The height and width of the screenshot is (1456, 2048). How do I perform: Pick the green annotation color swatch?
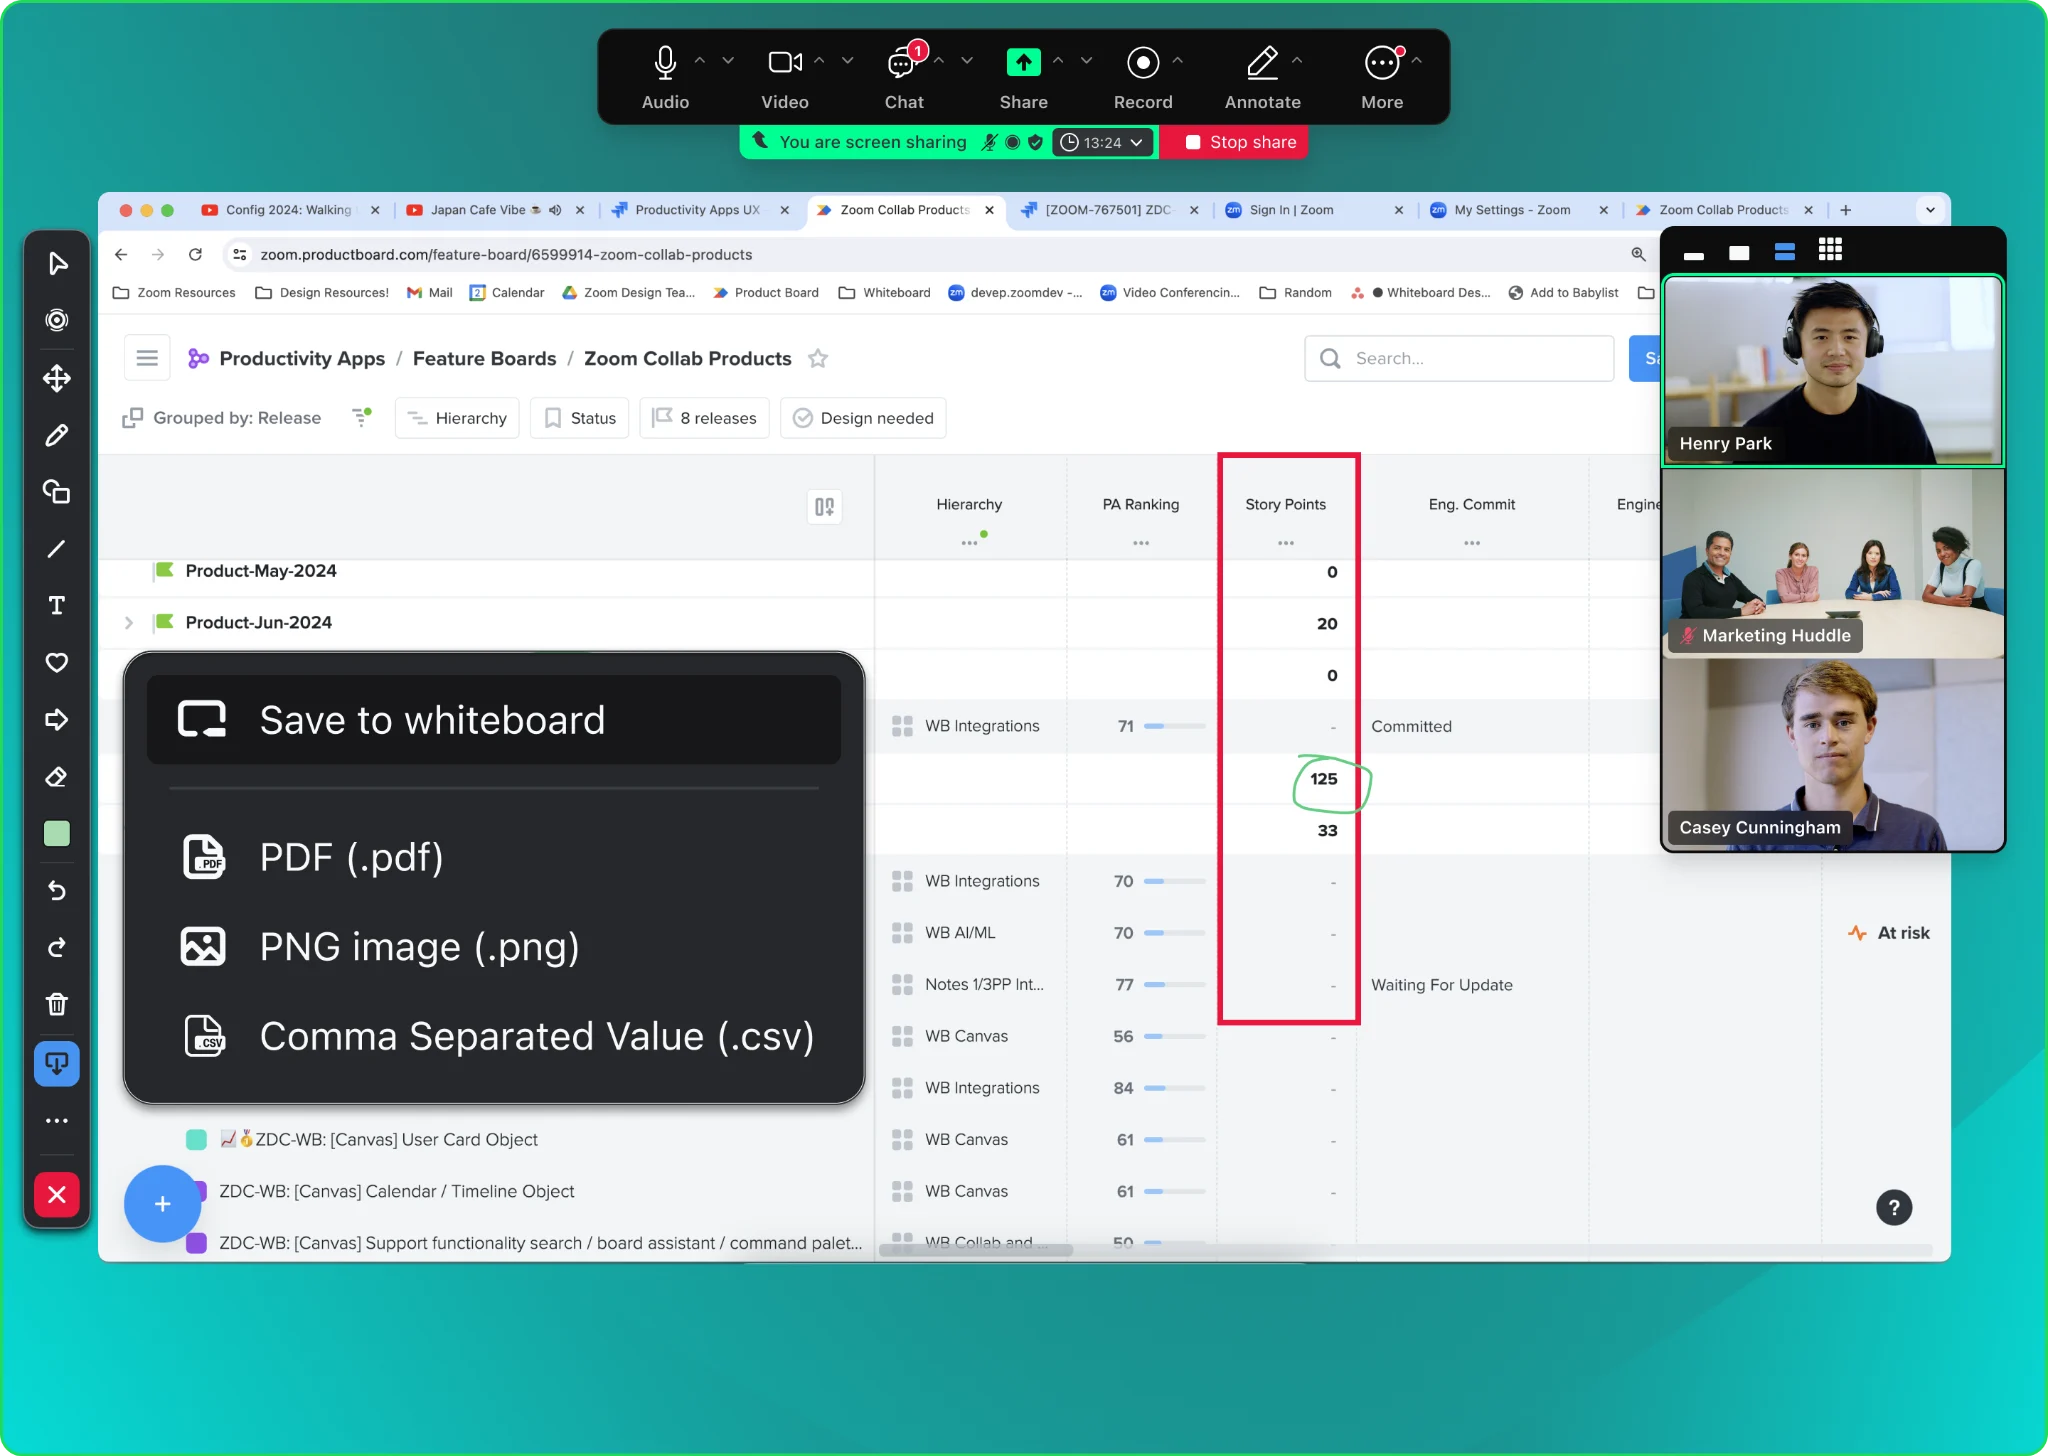(x=57, y=833)
